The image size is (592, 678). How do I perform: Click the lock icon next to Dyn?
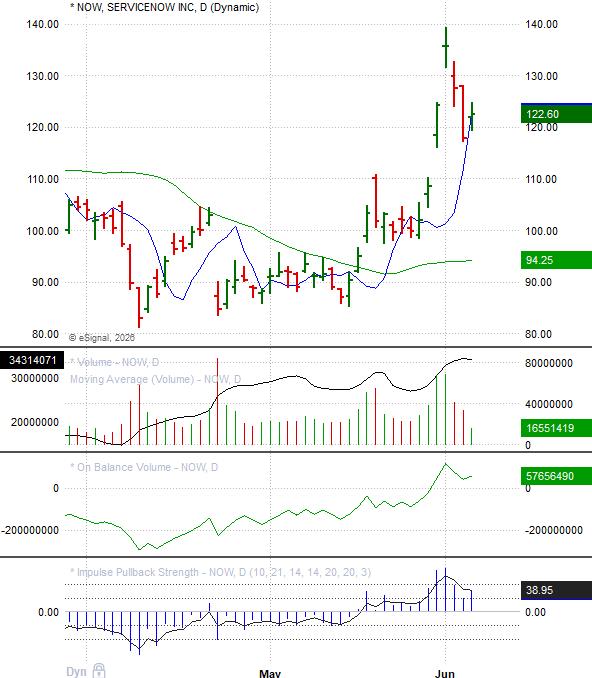tap(99, 671)
